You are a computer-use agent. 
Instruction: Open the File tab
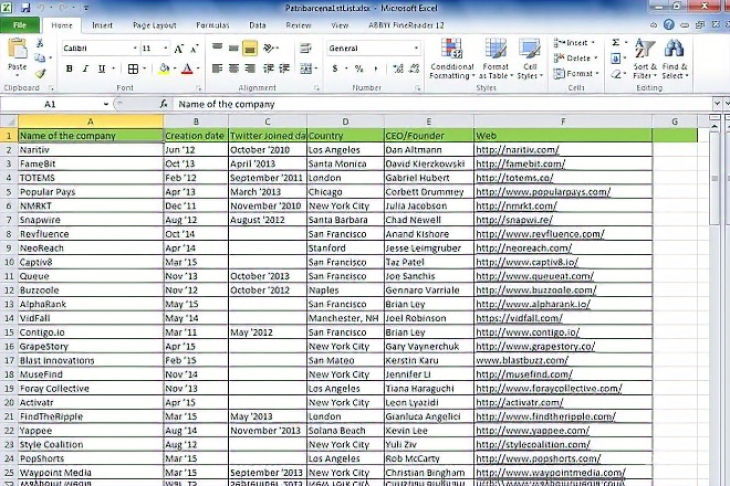click(20, 25)
